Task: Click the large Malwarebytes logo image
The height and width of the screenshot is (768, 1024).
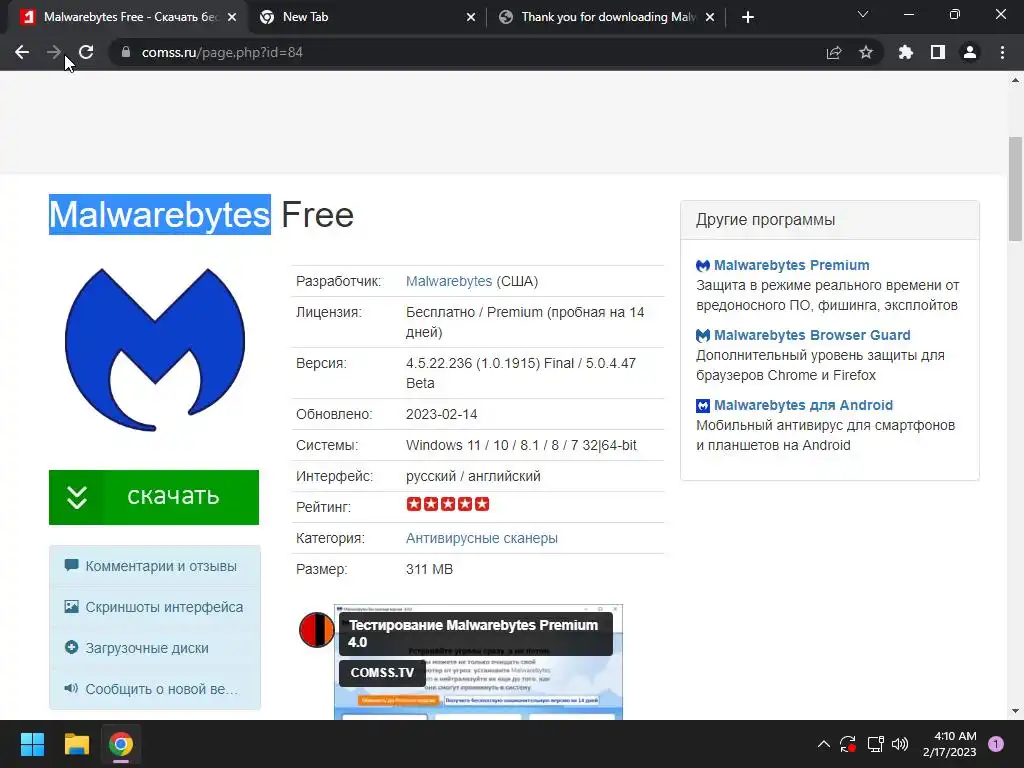Action: click(155, 349)
